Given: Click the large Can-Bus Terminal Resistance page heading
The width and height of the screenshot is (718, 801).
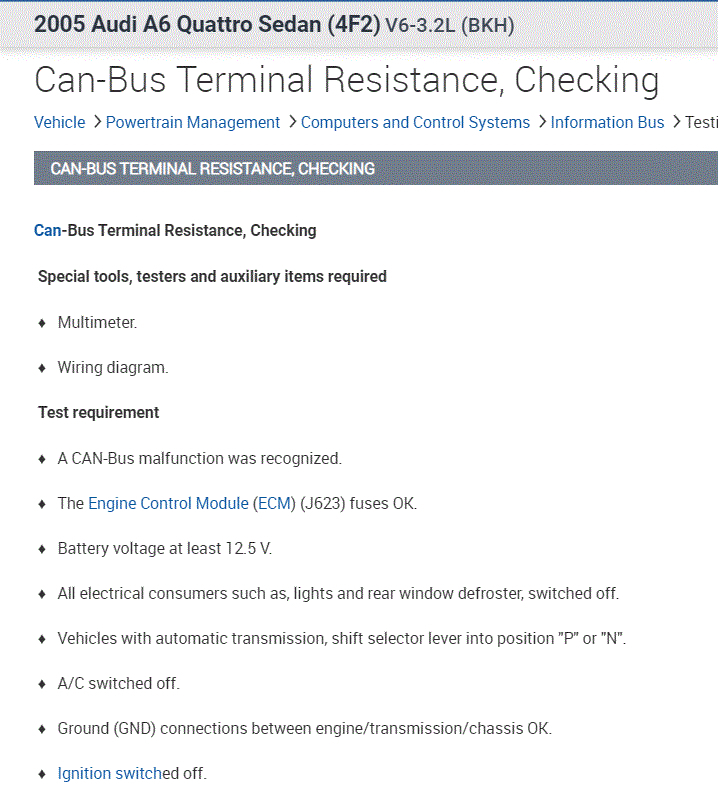Looking at the screenshot, I should point(346,80).
